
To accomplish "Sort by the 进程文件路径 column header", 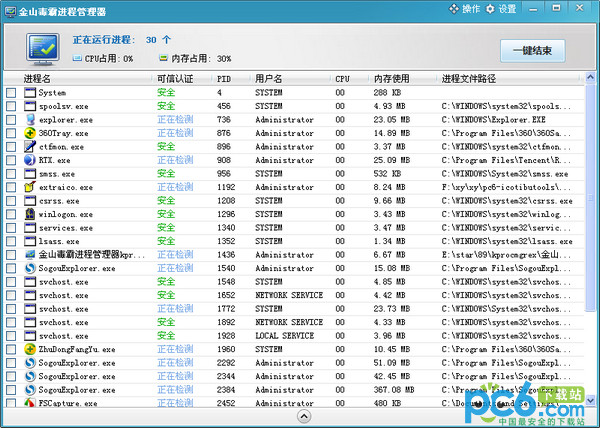I will (469, 79).
